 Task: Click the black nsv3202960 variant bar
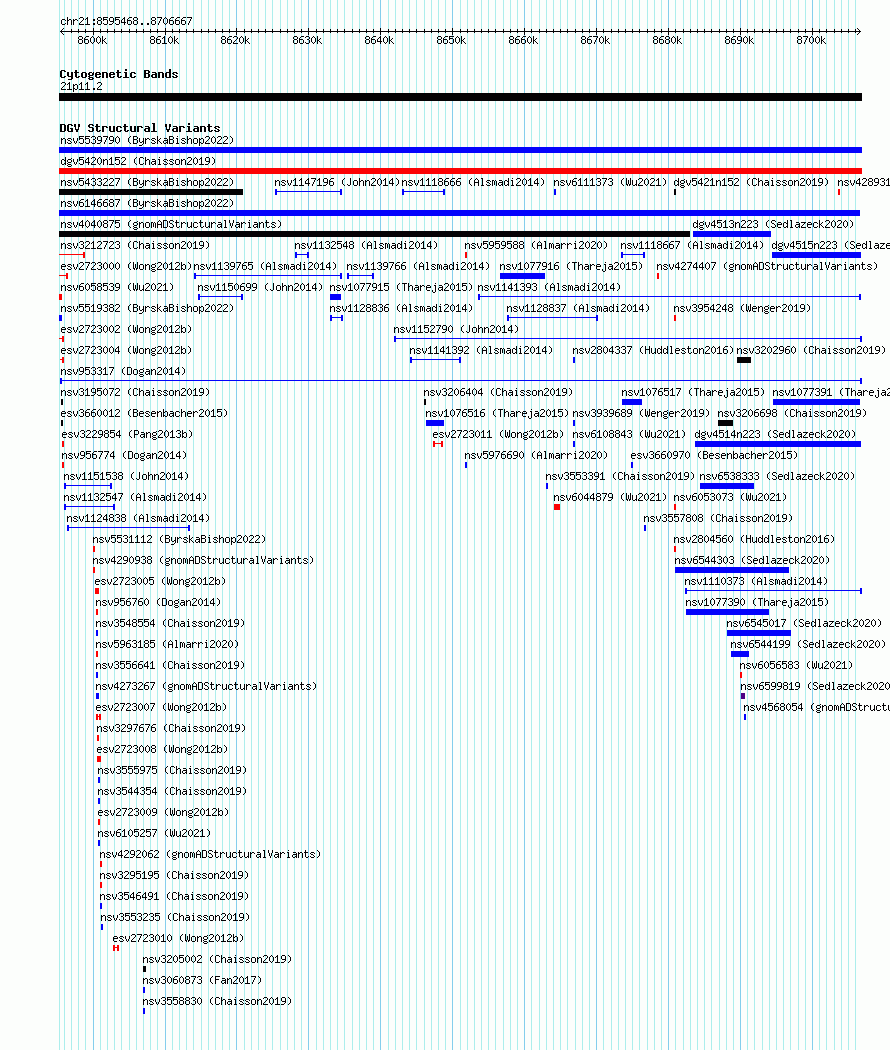(743, 360)
